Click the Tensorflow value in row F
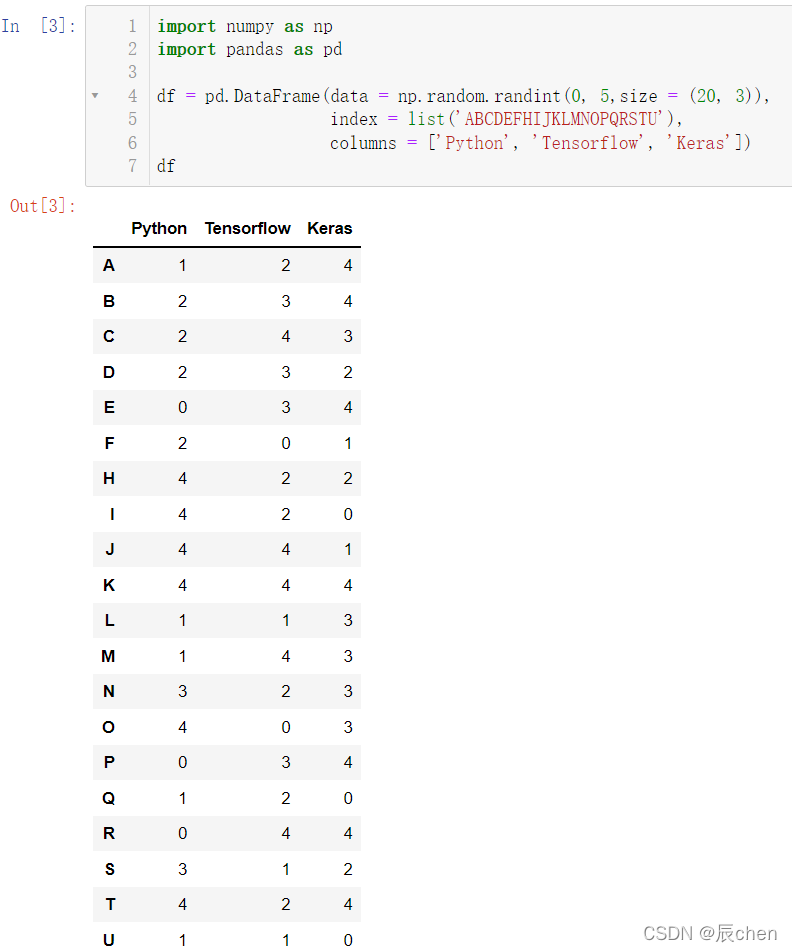Screen dimensions: 792x952 [285, 443]
